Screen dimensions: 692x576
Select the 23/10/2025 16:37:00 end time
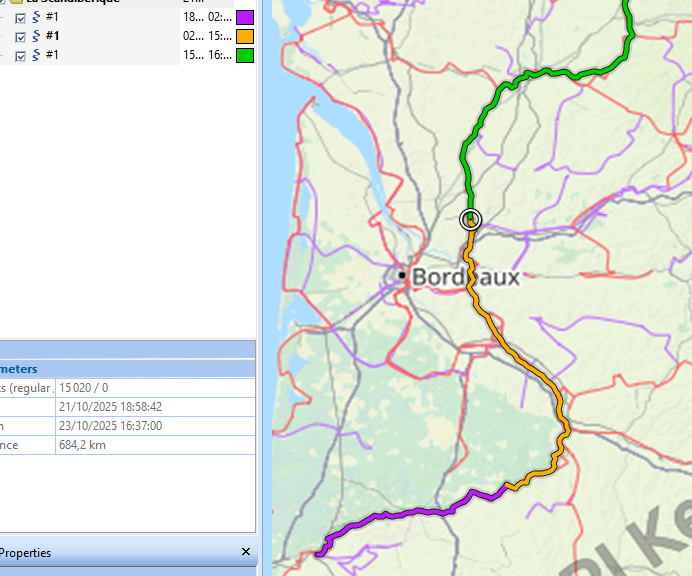click(x=111, y=425)
